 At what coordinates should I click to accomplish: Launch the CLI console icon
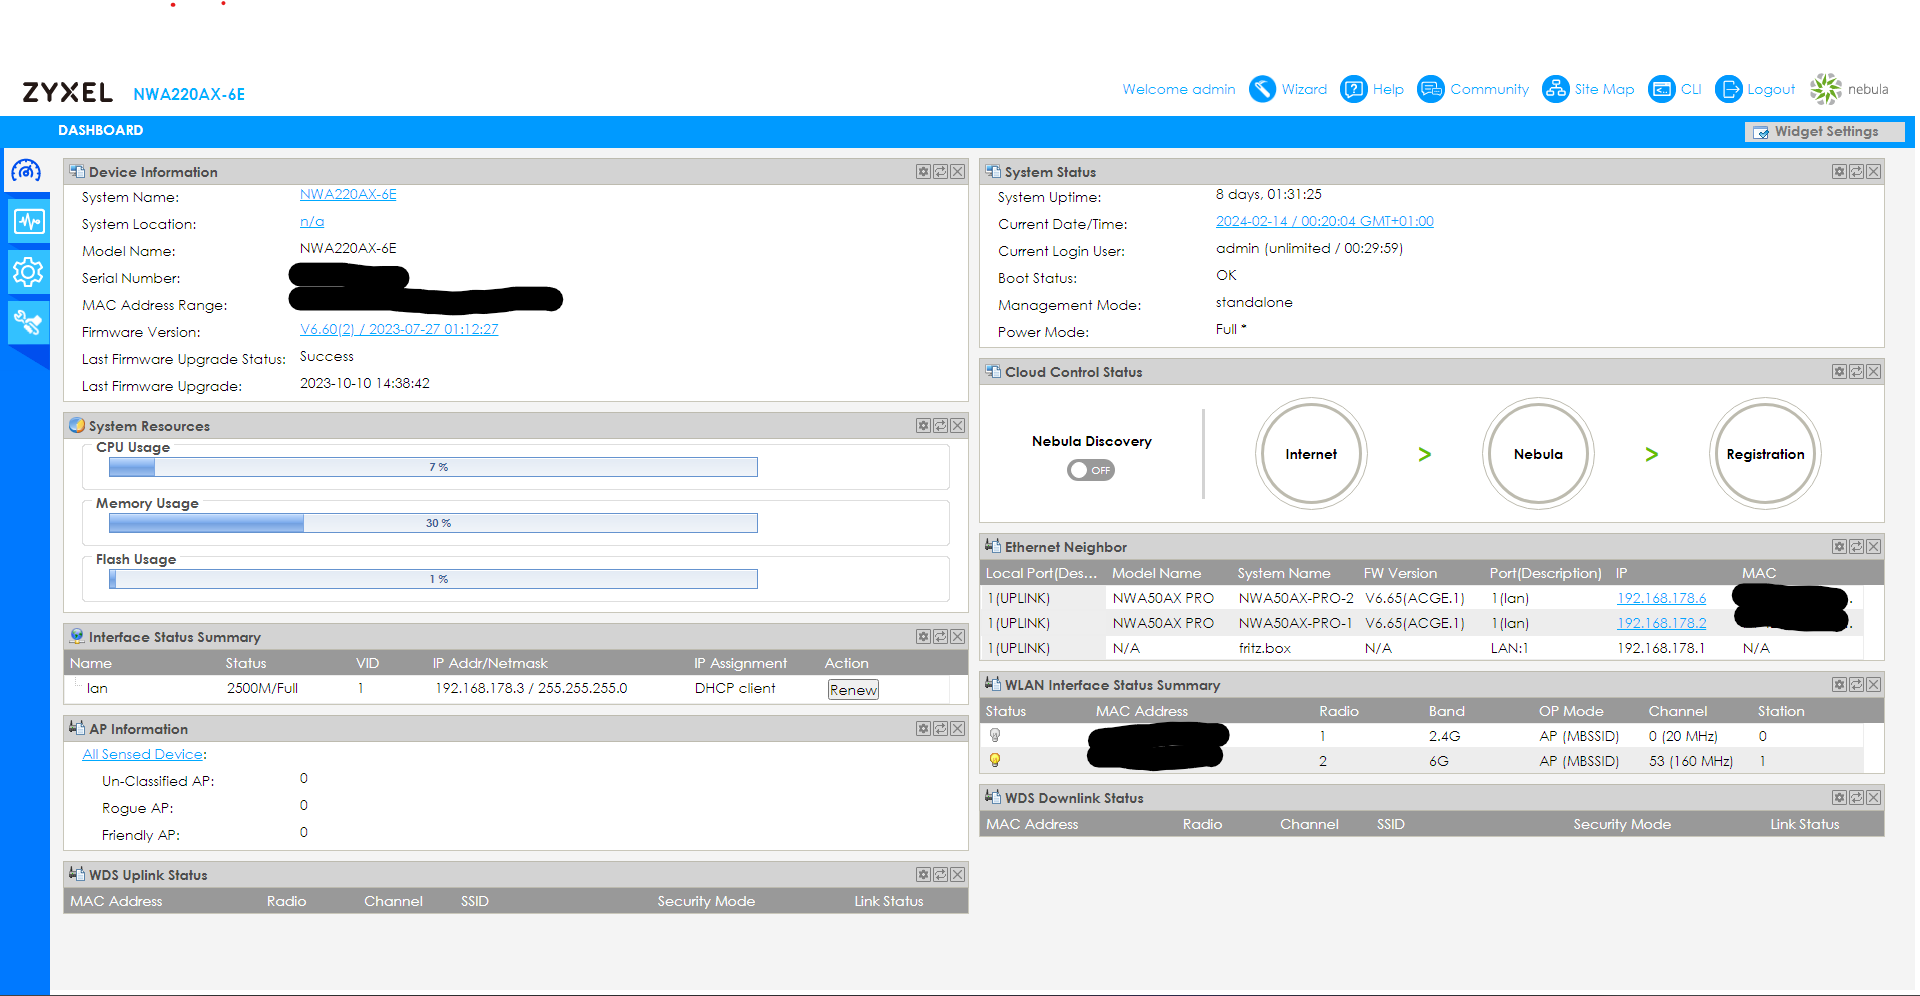click(x=1661, y=89)
